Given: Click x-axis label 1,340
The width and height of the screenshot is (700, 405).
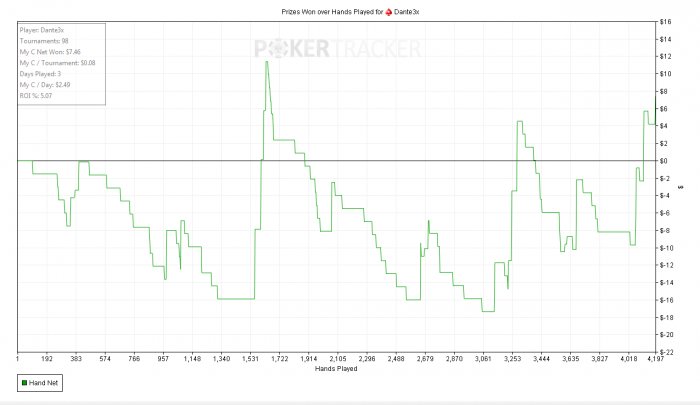Looking at the screenshot, I should [221, 359].
